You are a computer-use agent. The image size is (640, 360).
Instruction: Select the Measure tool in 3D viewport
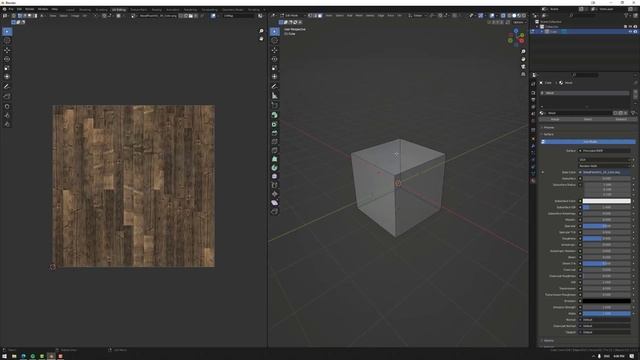point(275,96)
